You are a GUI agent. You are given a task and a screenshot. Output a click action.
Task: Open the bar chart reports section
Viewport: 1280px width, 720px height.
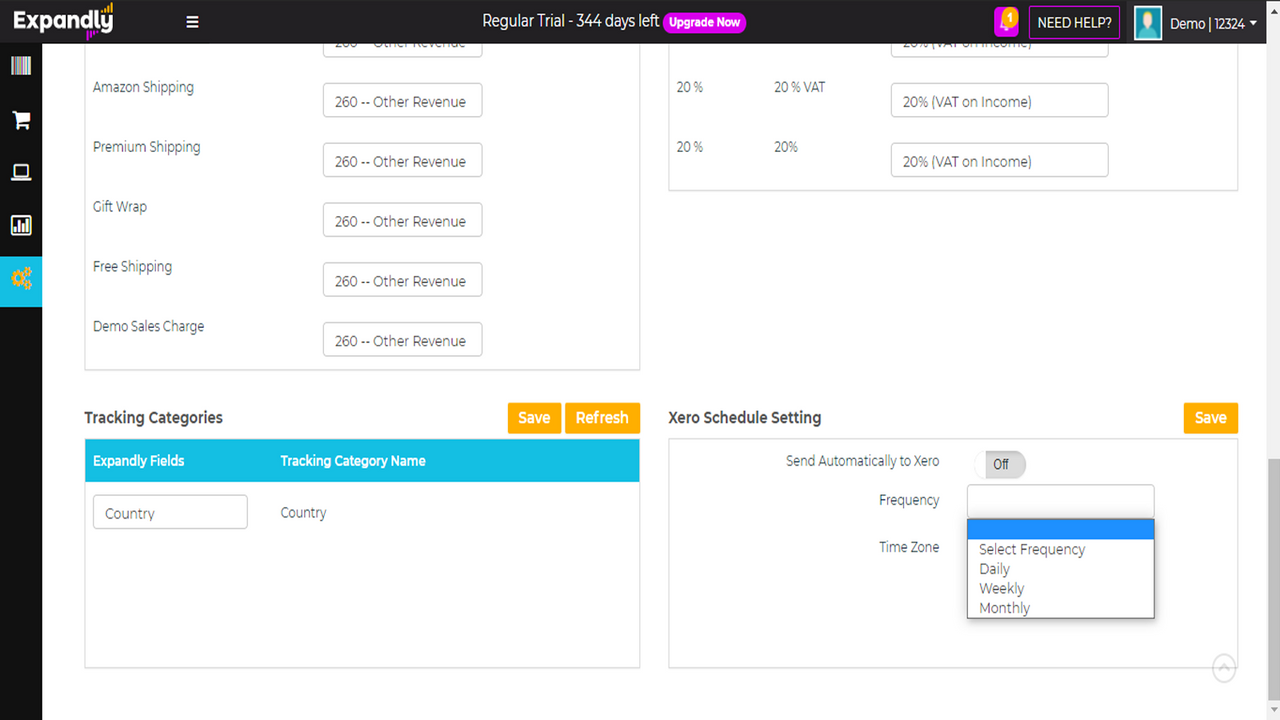coord(20,225)
